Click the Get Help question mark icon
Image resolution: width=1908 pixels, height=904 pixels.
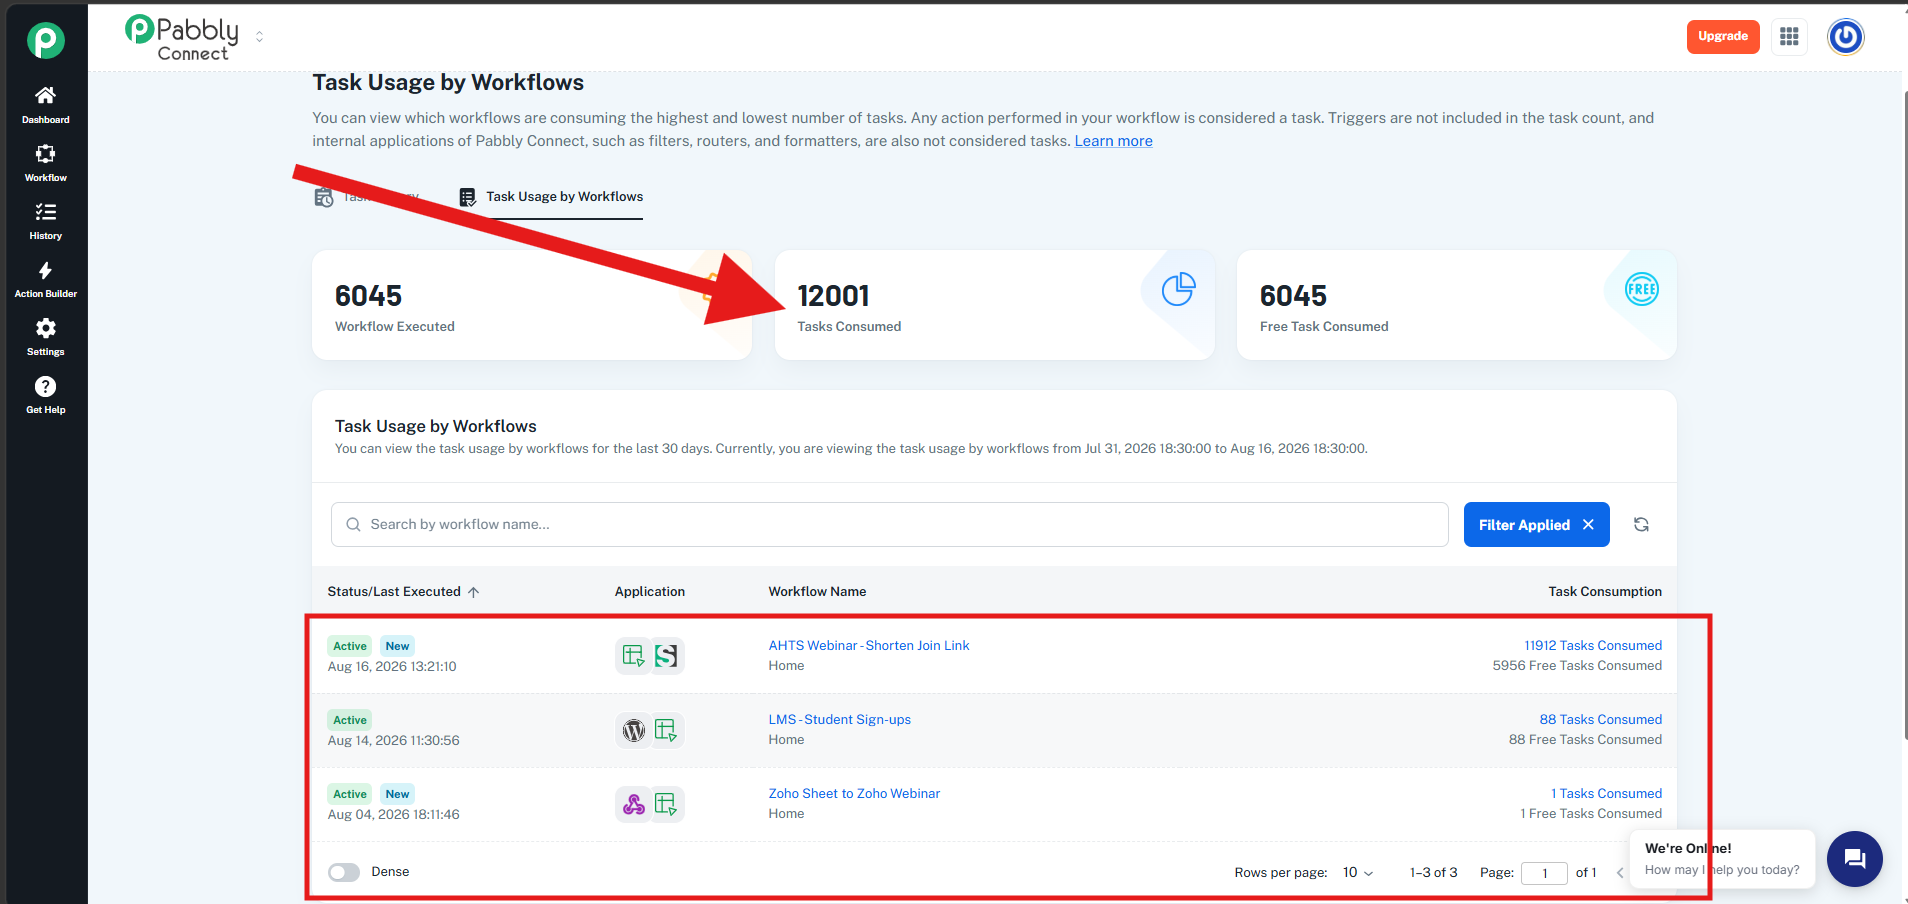pos(46,386)
